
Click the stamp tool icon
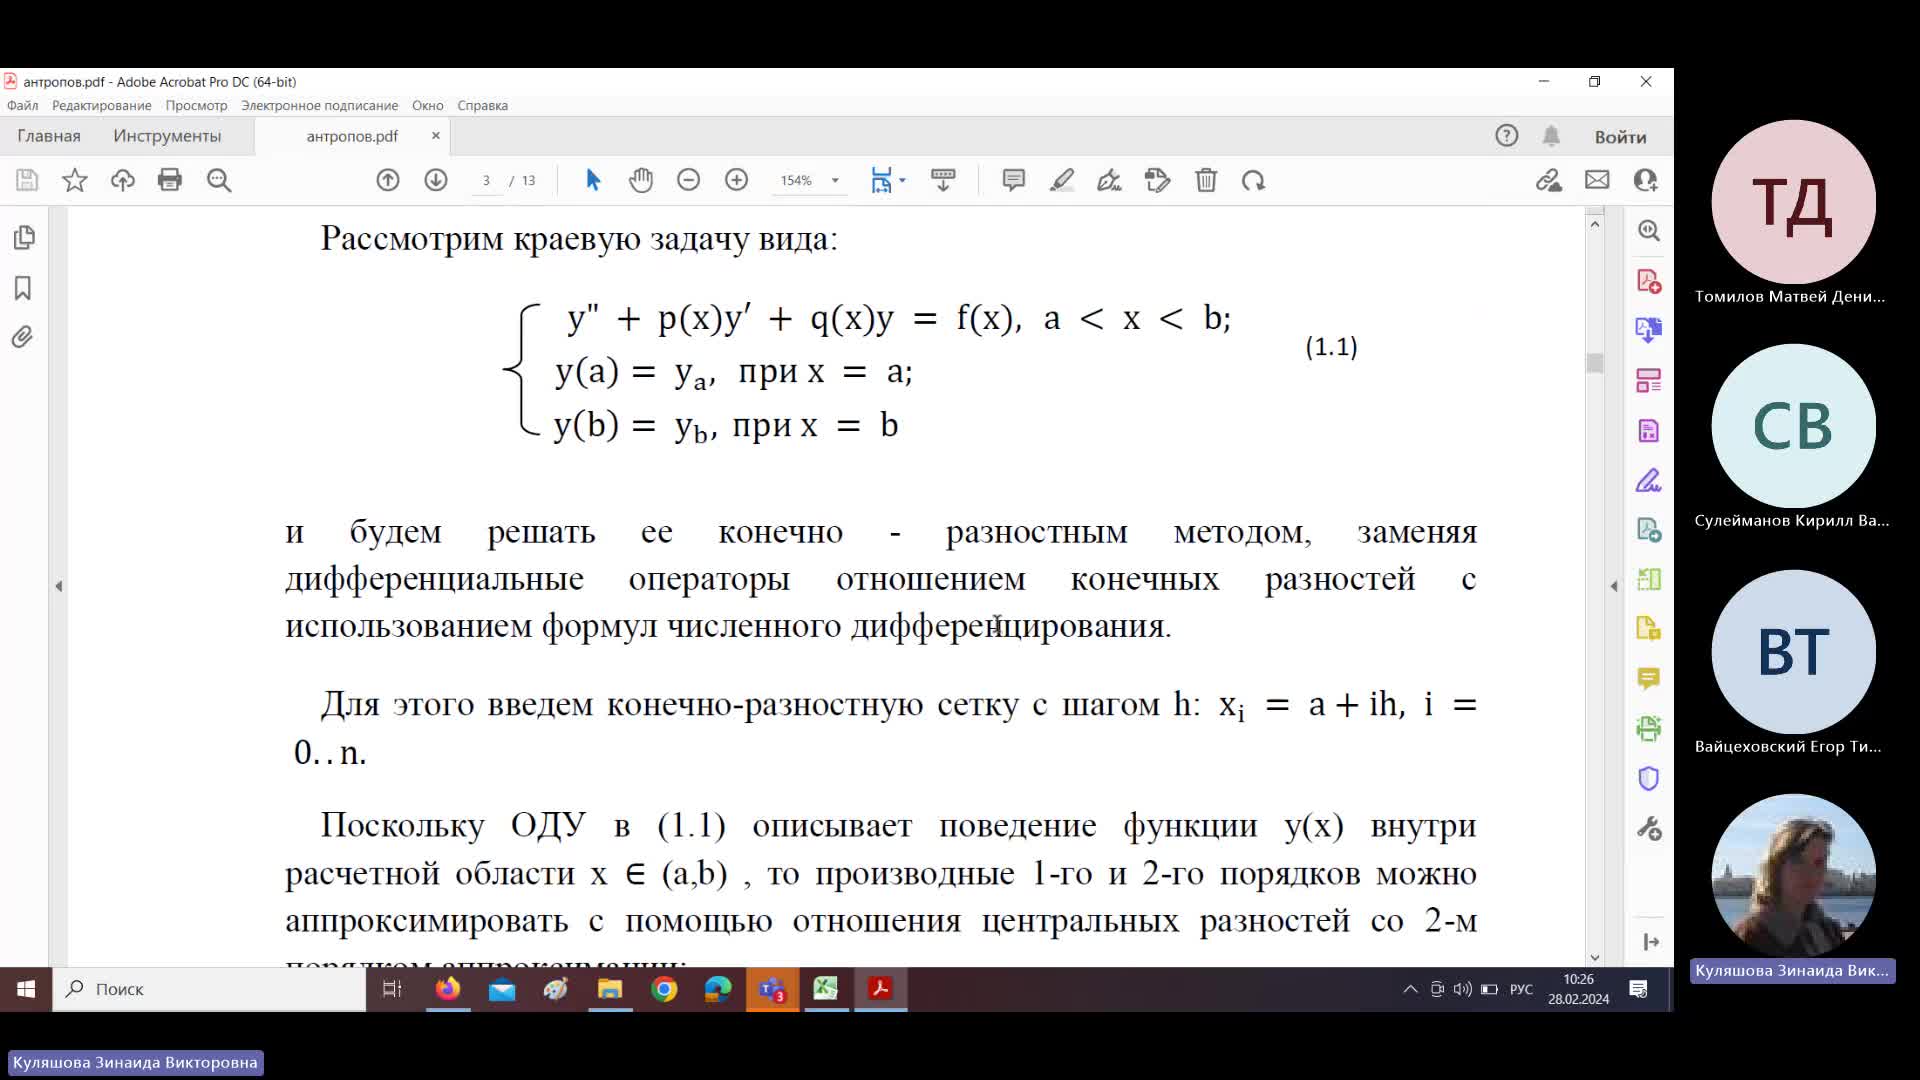[x=1157, y=180]
